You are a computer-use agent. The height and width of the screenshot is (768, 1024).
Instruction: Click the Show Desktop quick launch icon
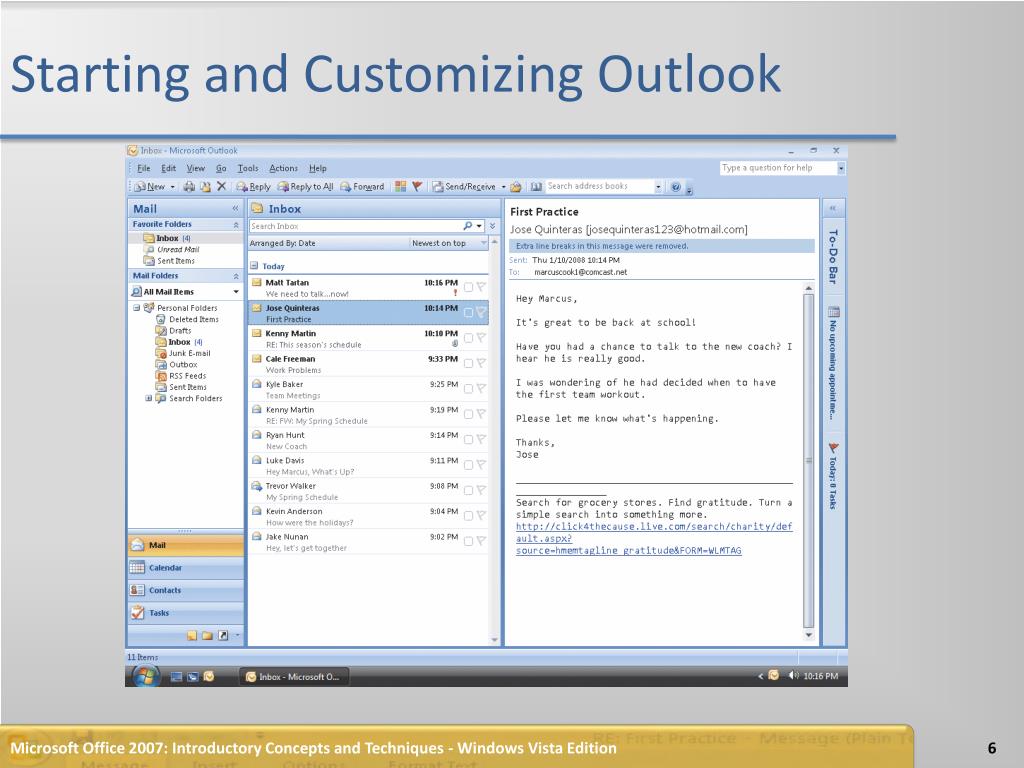pyautogui.click(x=176, y=677)
